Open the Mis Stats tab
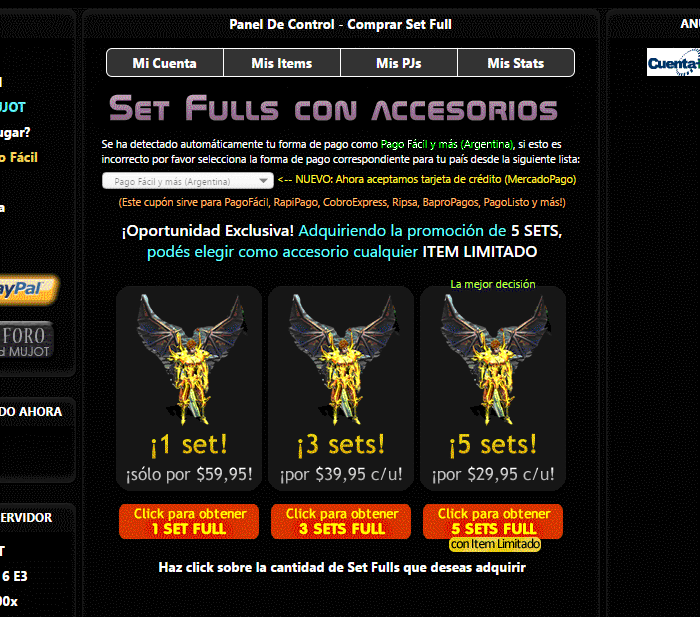700x617 pixels. 516,63
